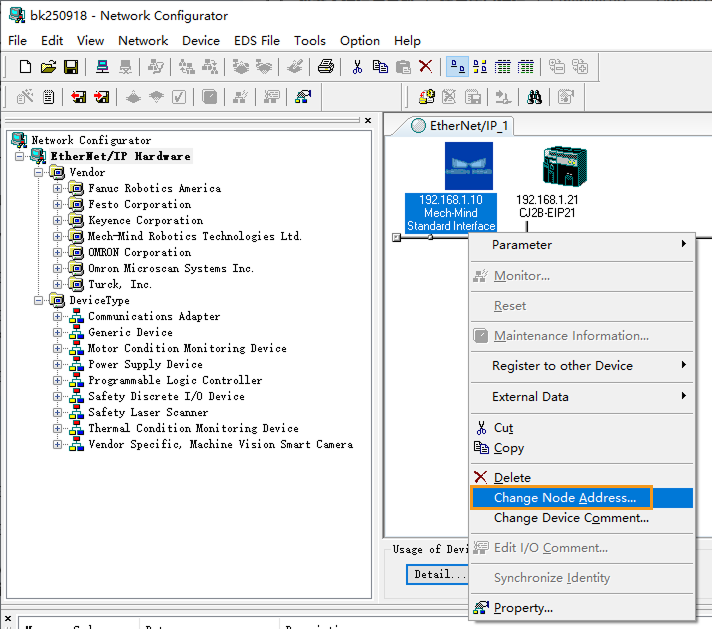
Task: Open the Device menu
Action: coord(201,40)
